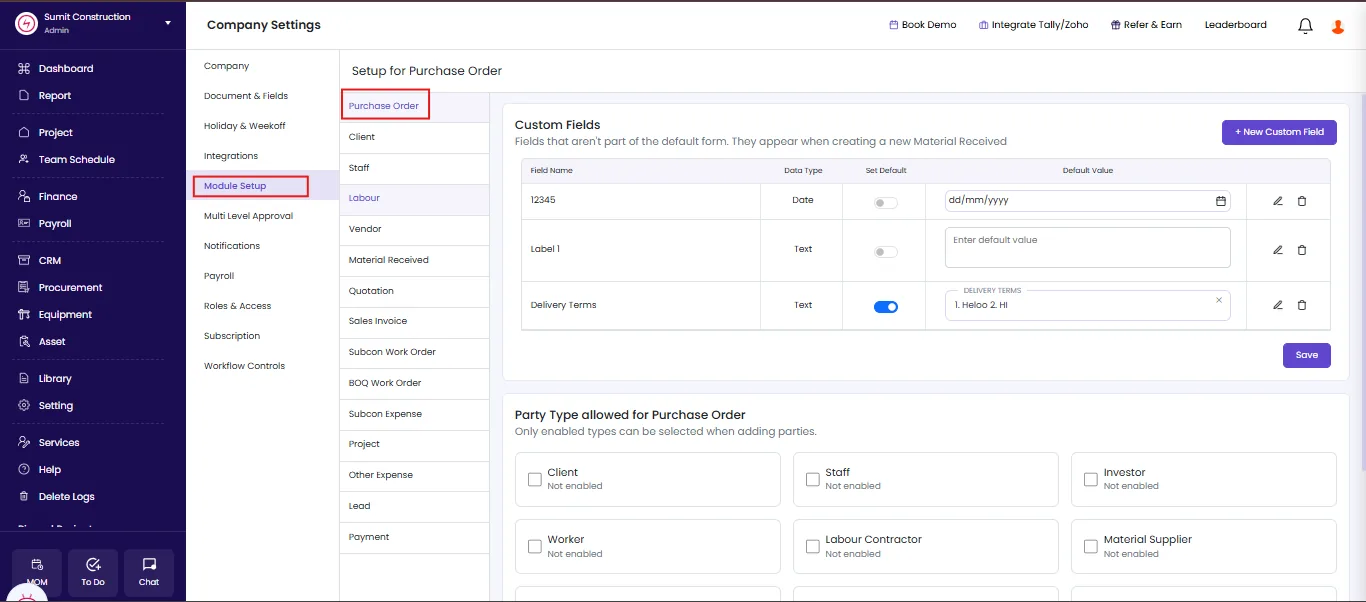The image size is (1366, 602).
Task: Open Roles & Access settings
Action: 238,306
